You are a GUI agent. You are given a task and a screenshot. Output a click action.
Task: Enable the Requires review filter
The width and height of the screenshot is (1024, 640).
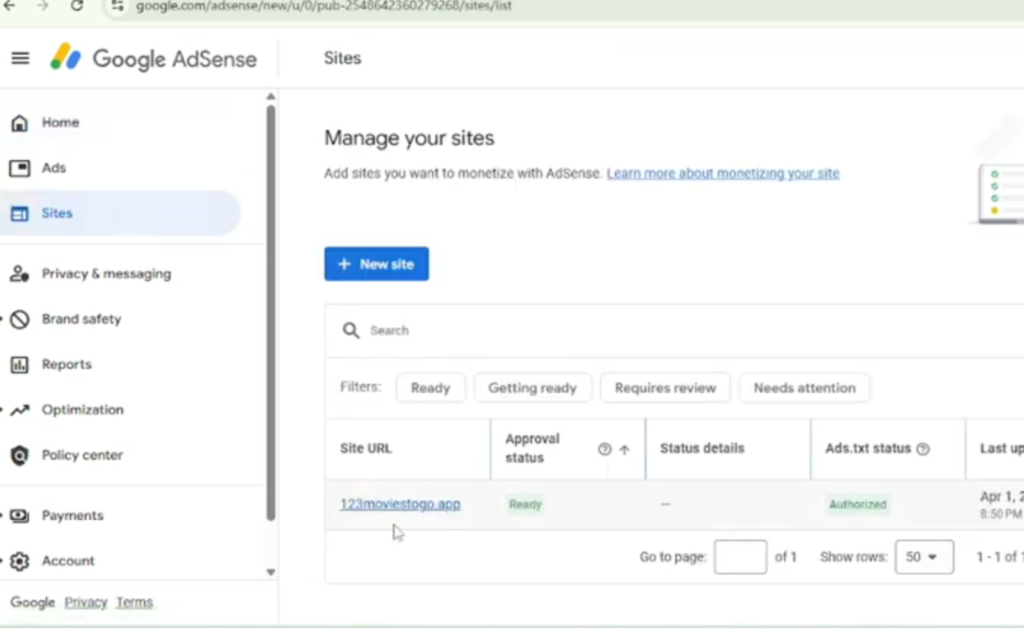[665, 388]
